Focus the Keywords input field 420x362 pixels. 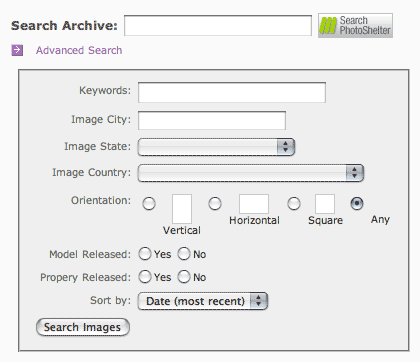[232, 92]
